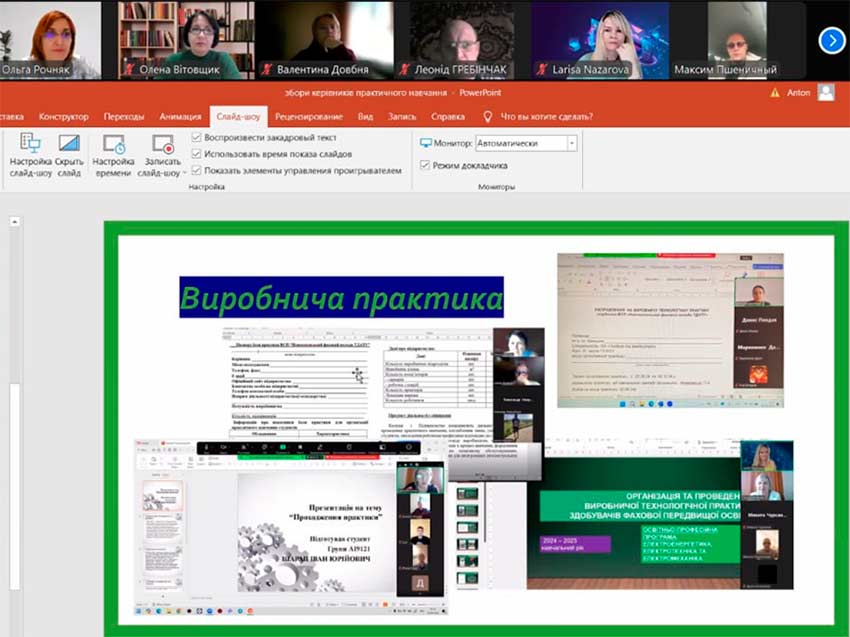Viewport: 850px width, 637px height.
Task: Expand the Монитор Автоматически dropdown
Action: (571, 143)
